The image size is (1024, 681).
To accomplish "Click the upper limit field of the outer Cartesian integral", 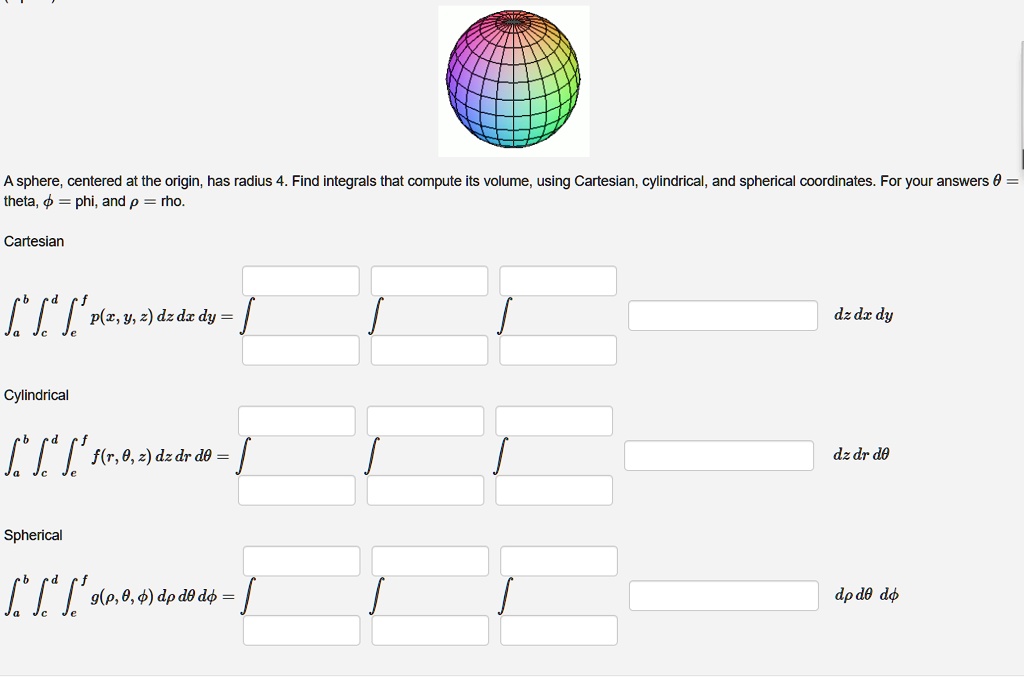I will (x=301, y=280).
